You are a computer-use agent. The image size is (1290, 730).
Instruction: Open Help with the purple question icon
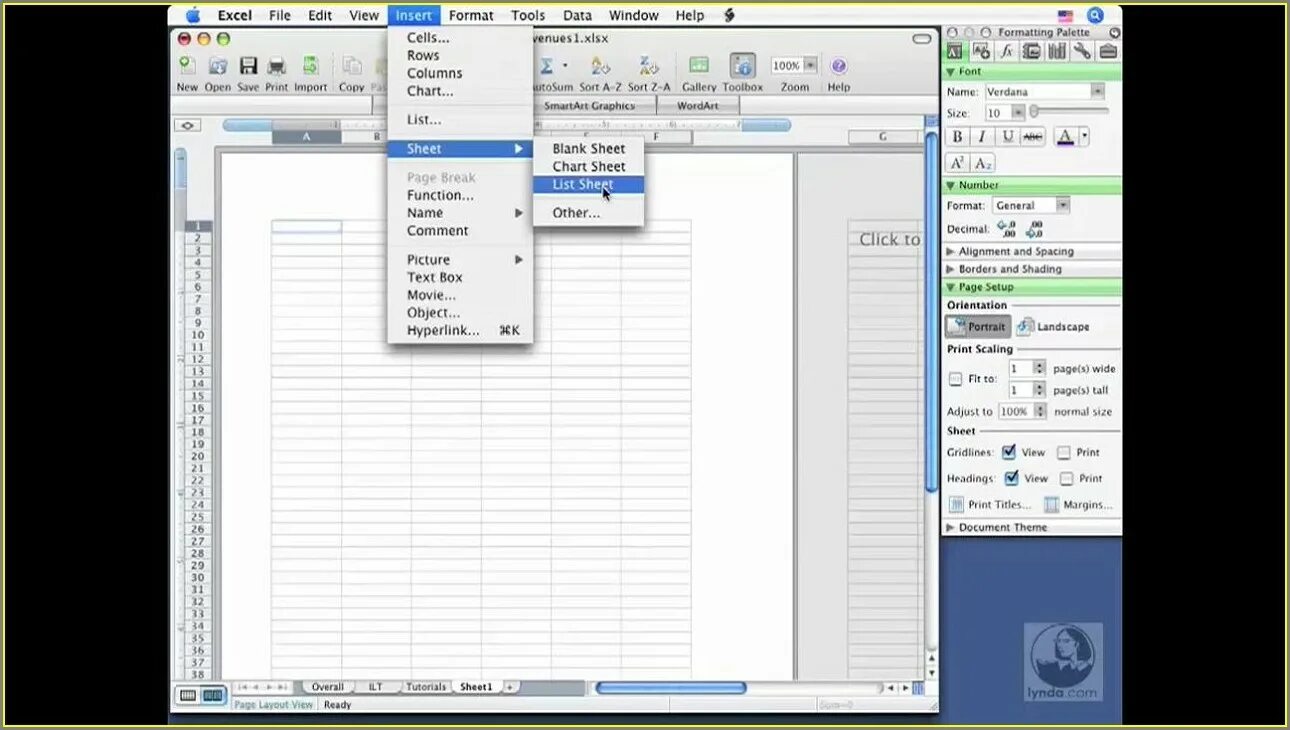(839, 66)
